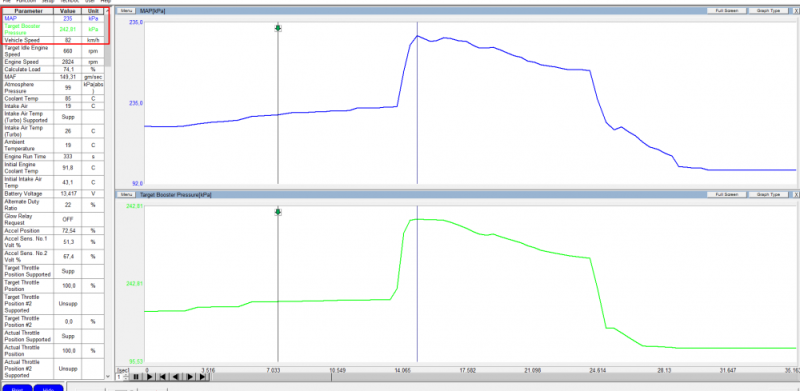
Task: Open the Menu of the MAP graph
Action: coord(127,10)
